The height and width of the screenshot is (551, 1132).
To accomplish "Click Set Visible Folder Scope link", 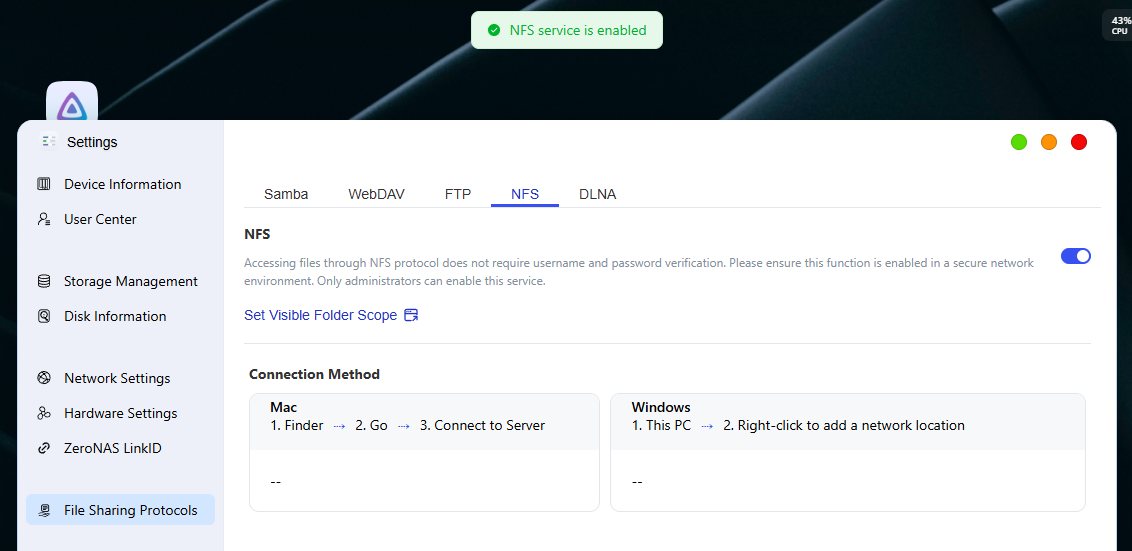I will [321, 316].
